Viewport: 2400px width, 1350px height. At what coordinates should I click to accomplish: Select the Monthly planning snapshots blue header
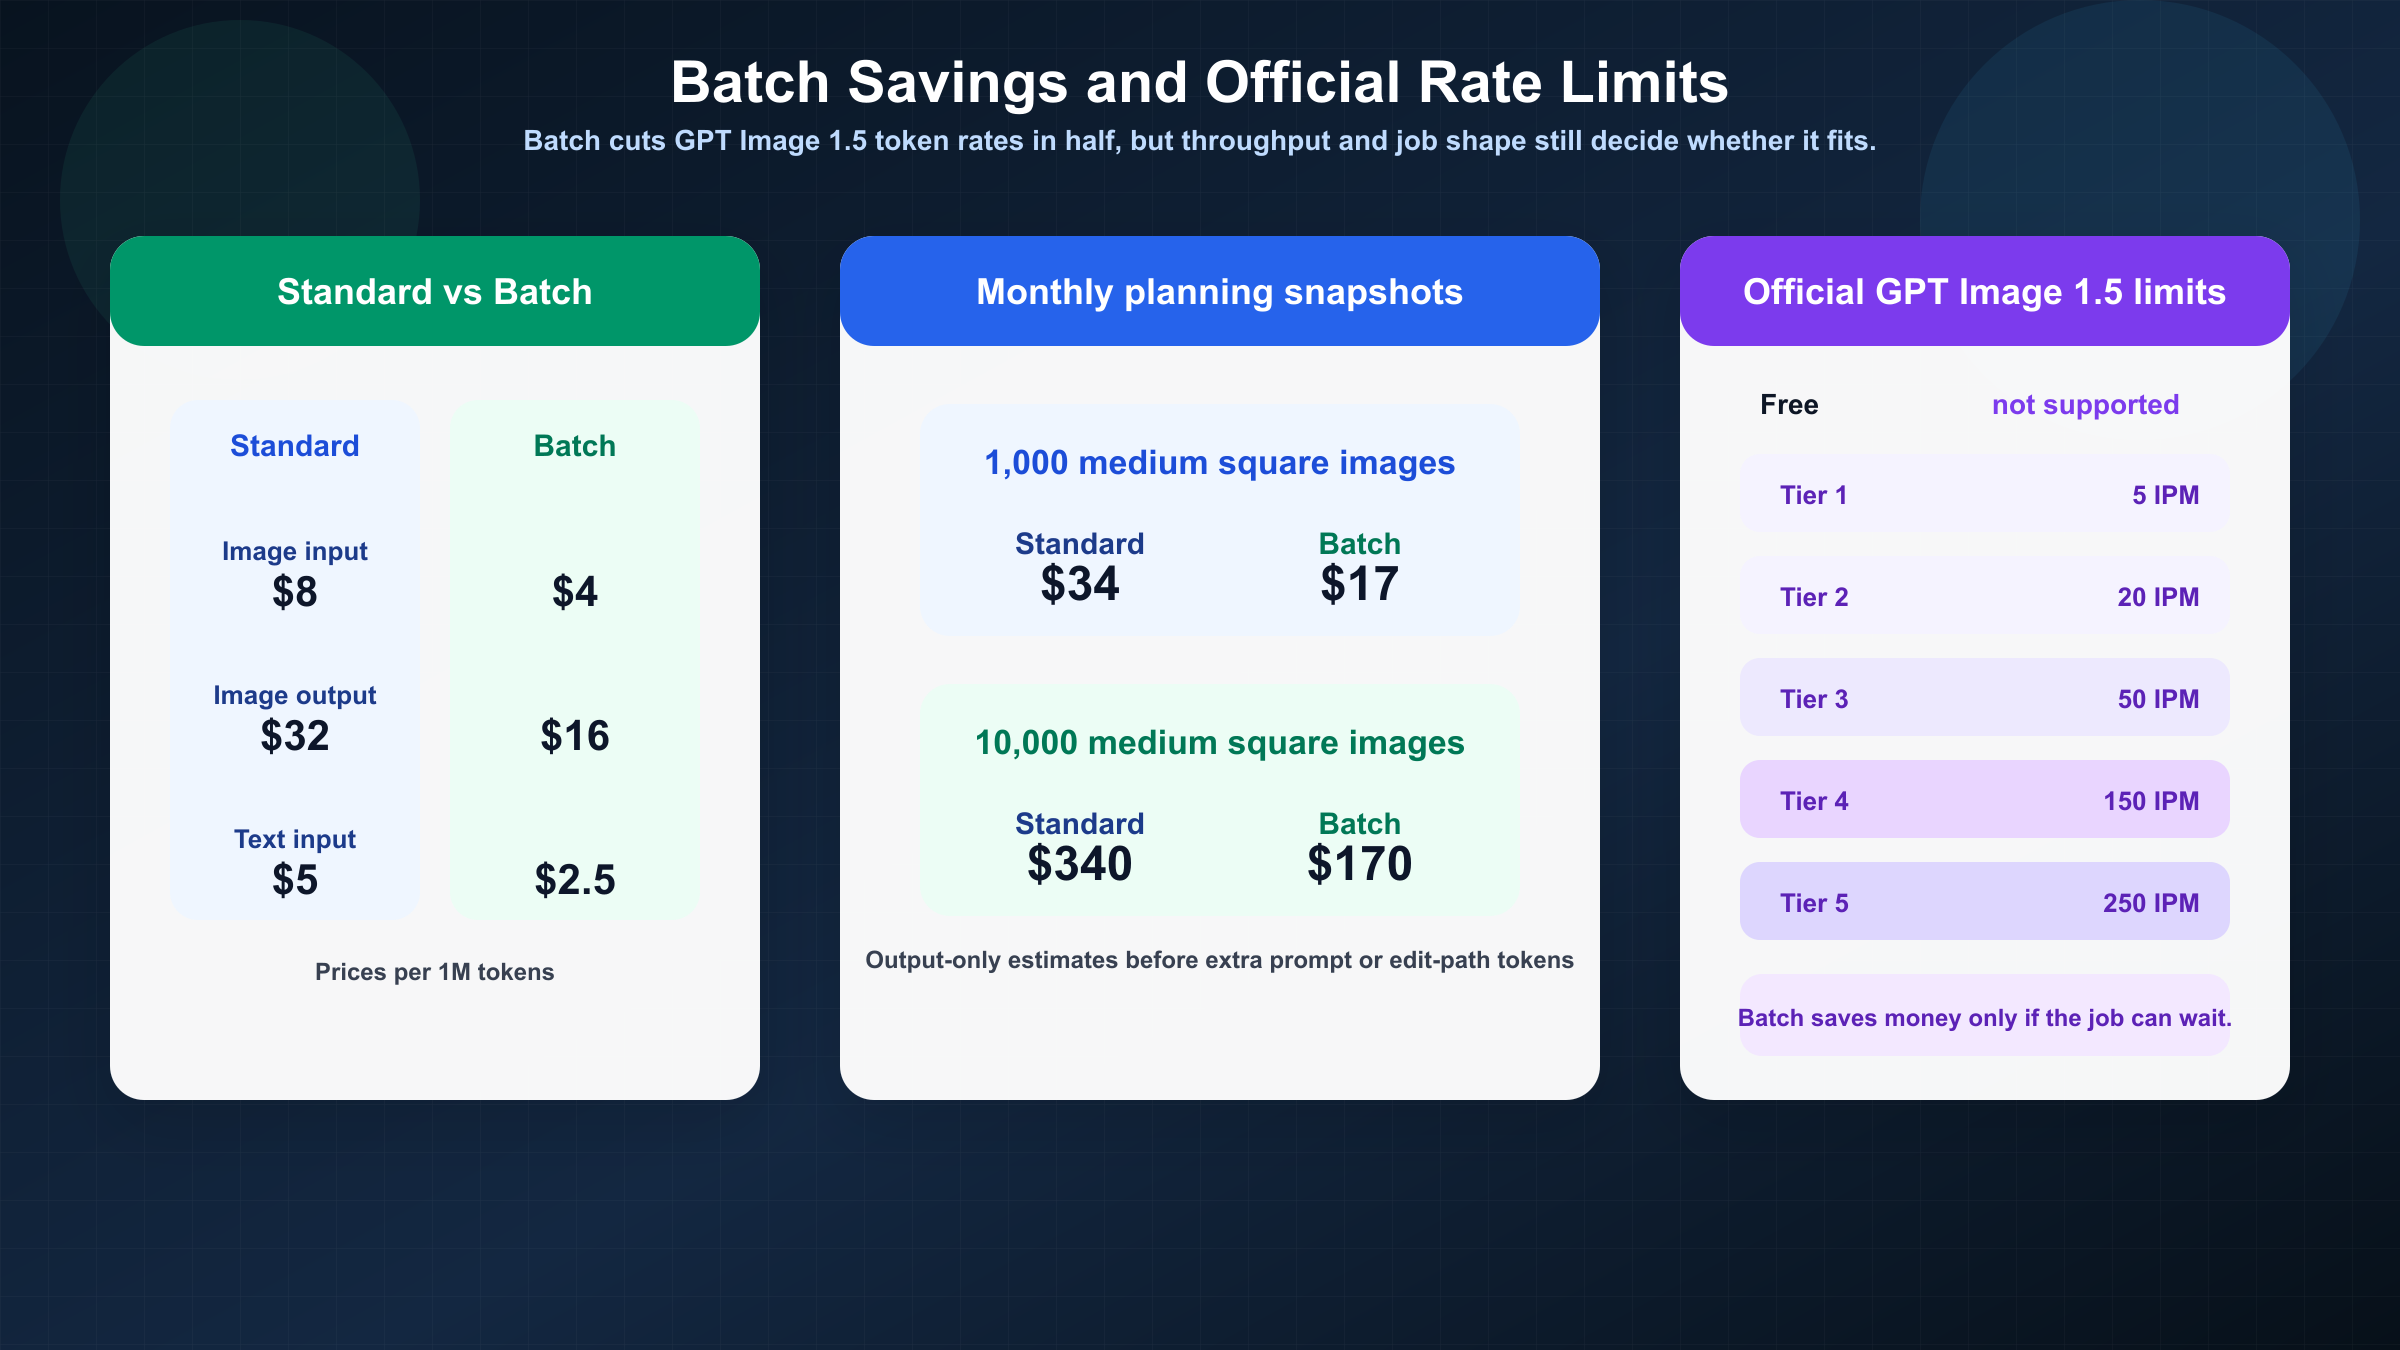pyautogui.click(x=1219, y=292)
